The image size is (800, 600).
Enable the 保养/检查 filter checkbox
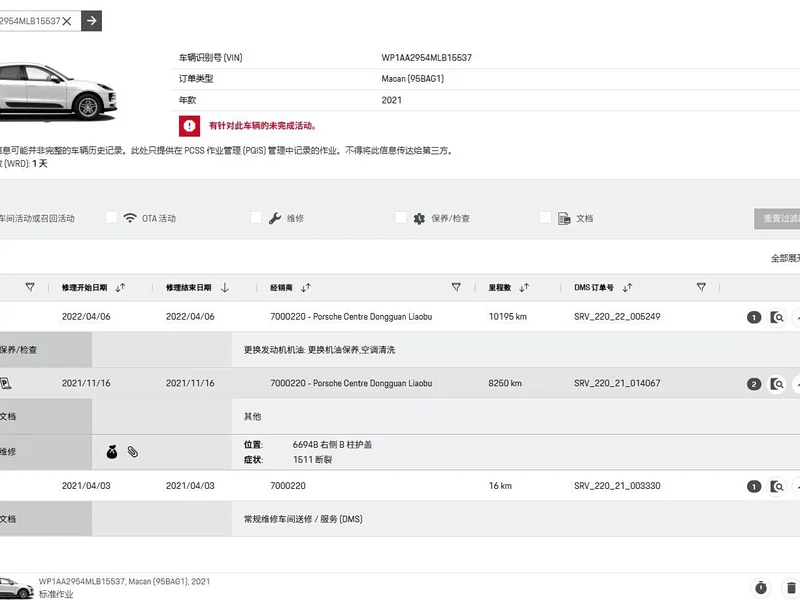401,217
